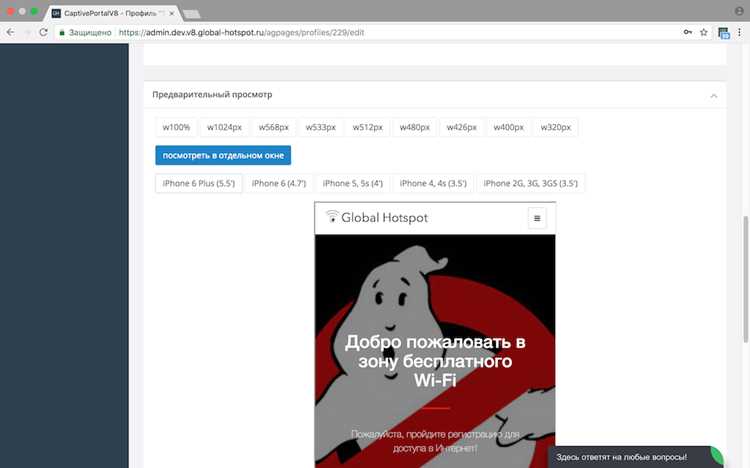
Task: Click the Global Hotspot wifi logo
Action: point(332,216)
